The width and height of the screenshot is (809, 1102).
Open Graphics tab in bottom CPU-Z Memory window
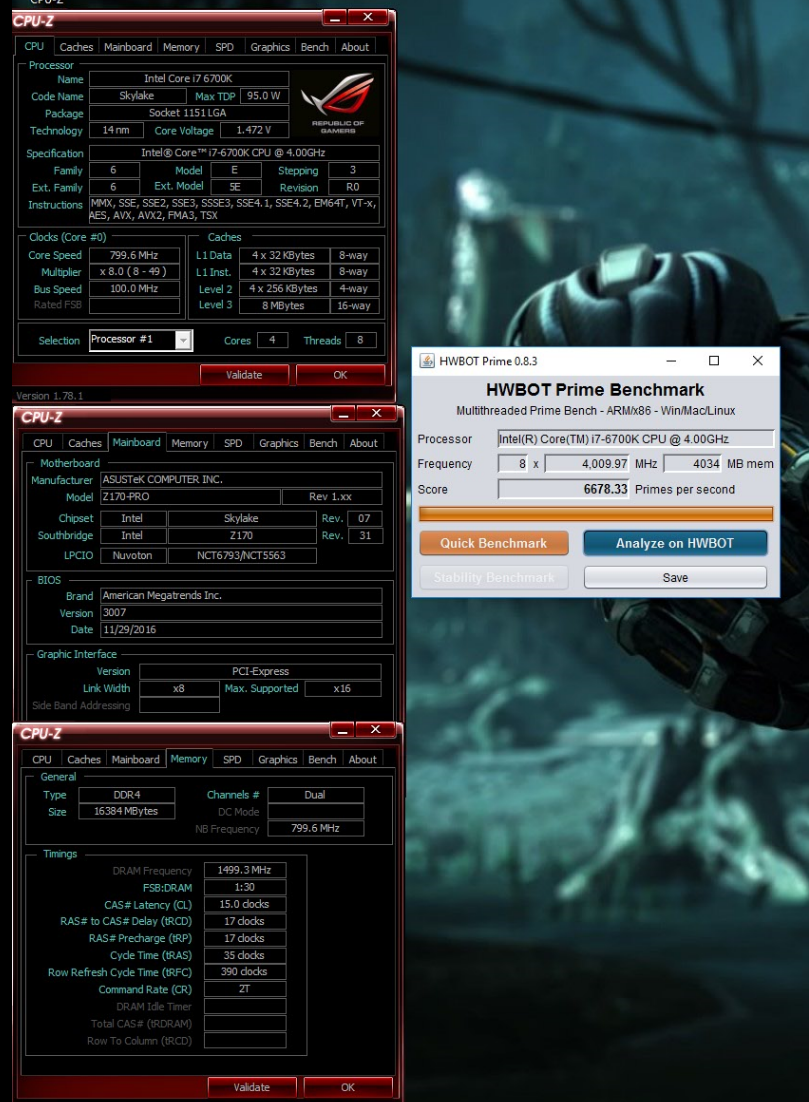278,760
